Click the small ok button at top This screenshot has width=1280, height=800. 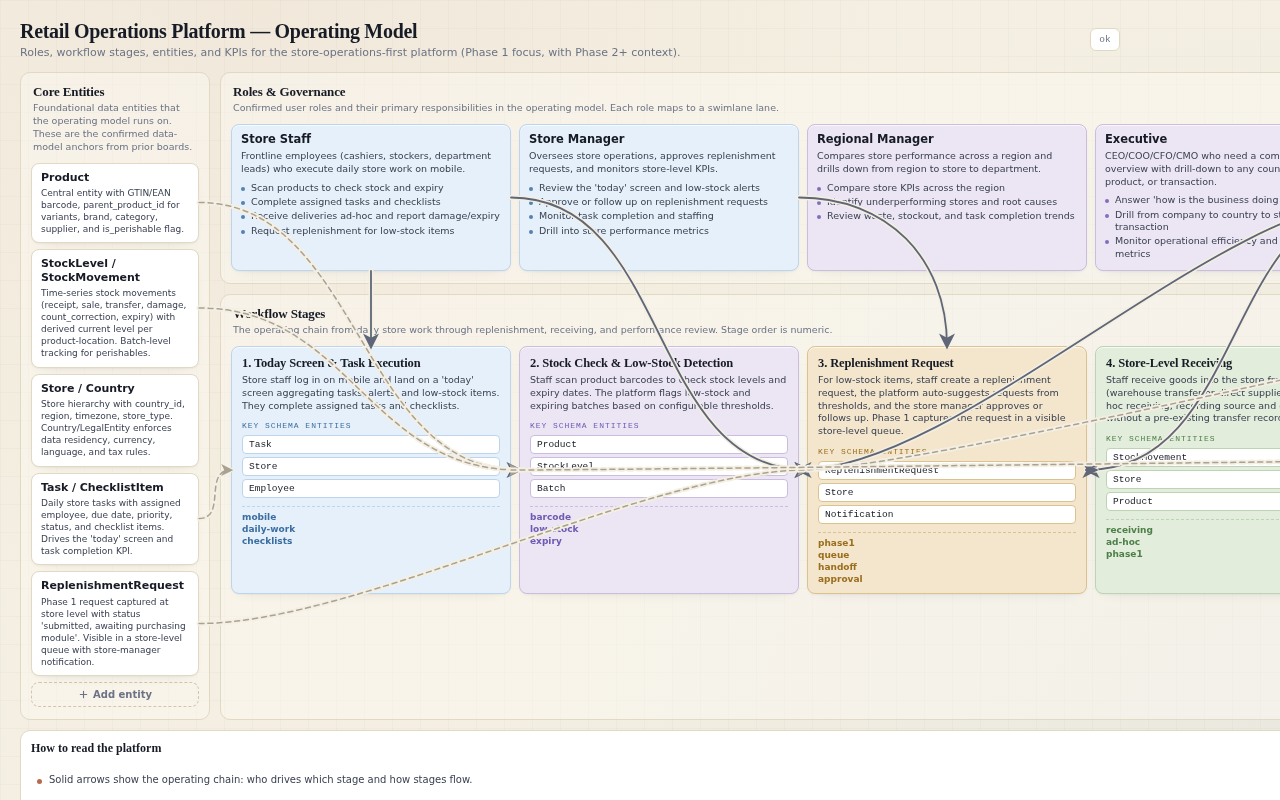click(1105, 39)
